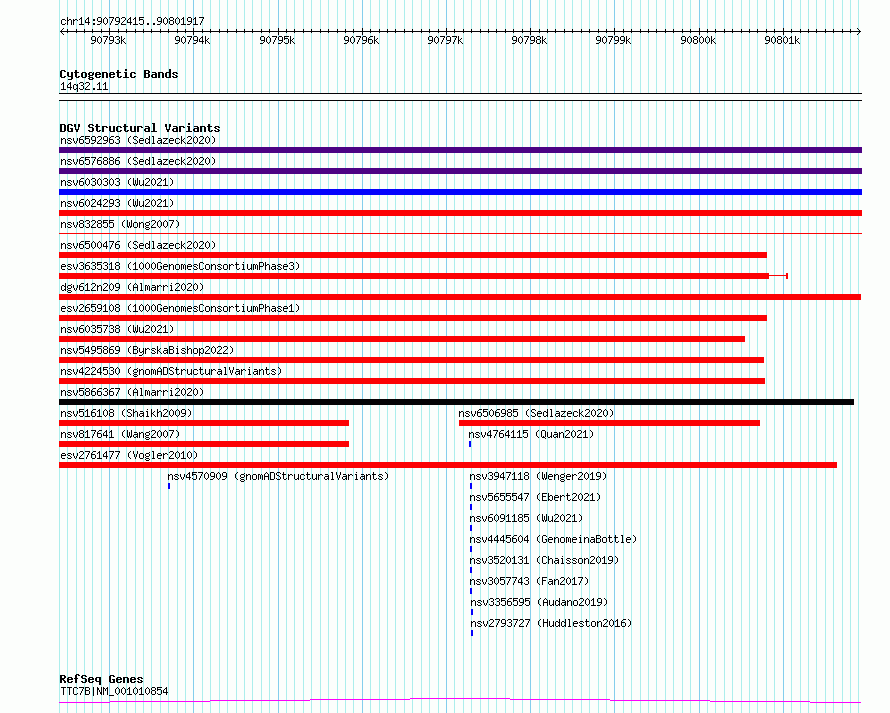Open nsv6035738 (Wu2021) variant
The width and height of the screenshot is (890, 713).
click(x=117, y=329)
